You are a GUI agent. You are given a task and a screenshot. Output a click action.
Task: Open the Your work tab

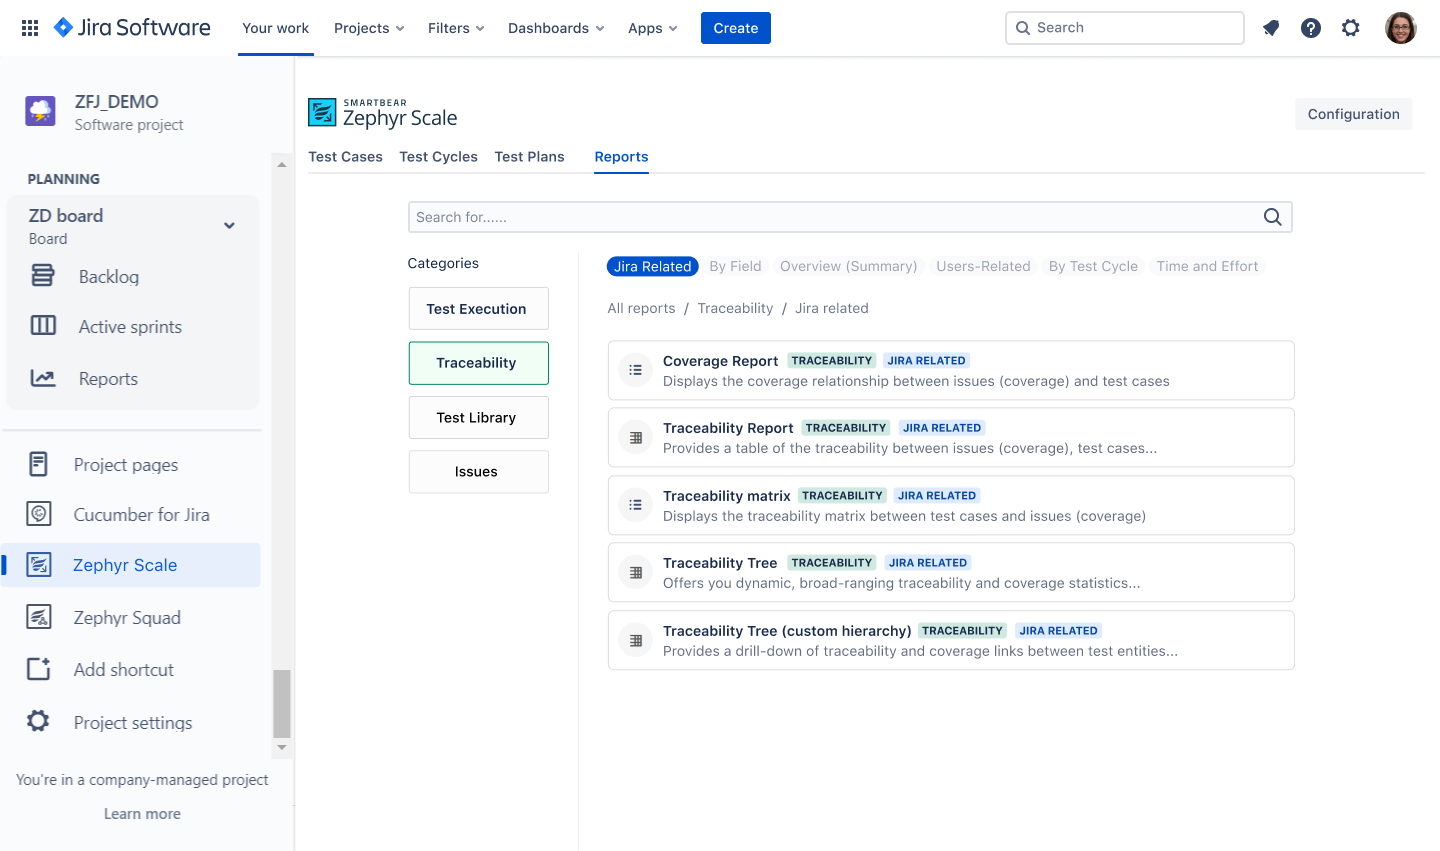tap(275, 28)
